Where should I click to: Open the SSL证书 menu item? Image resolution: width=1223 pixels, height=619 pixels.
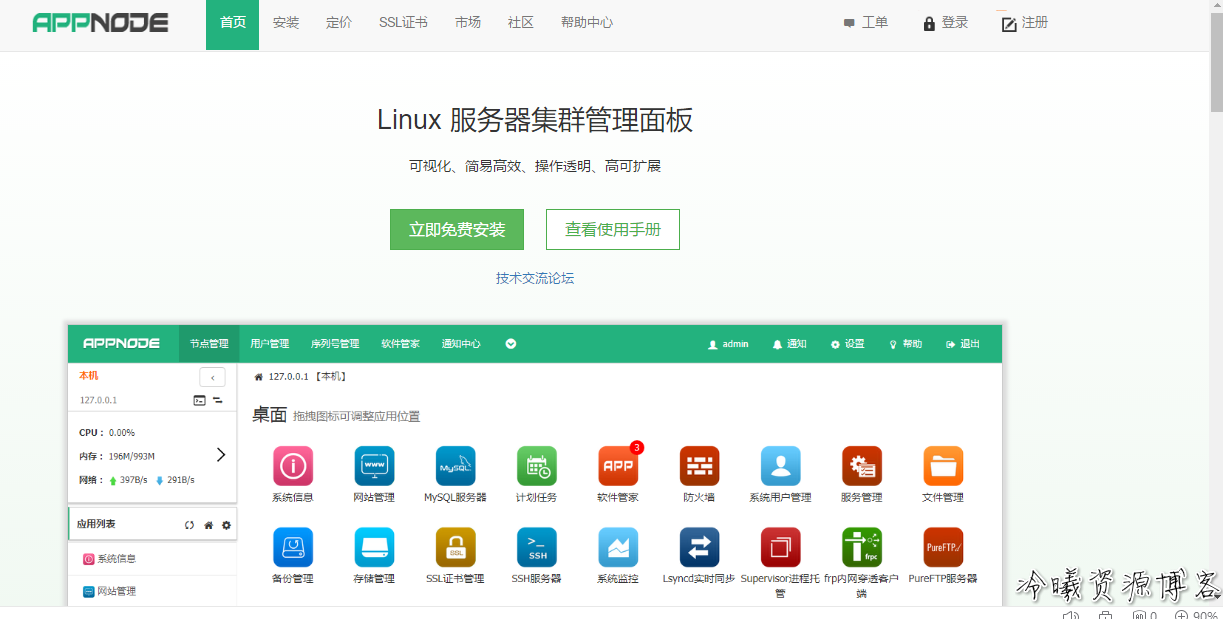[403, 23]
